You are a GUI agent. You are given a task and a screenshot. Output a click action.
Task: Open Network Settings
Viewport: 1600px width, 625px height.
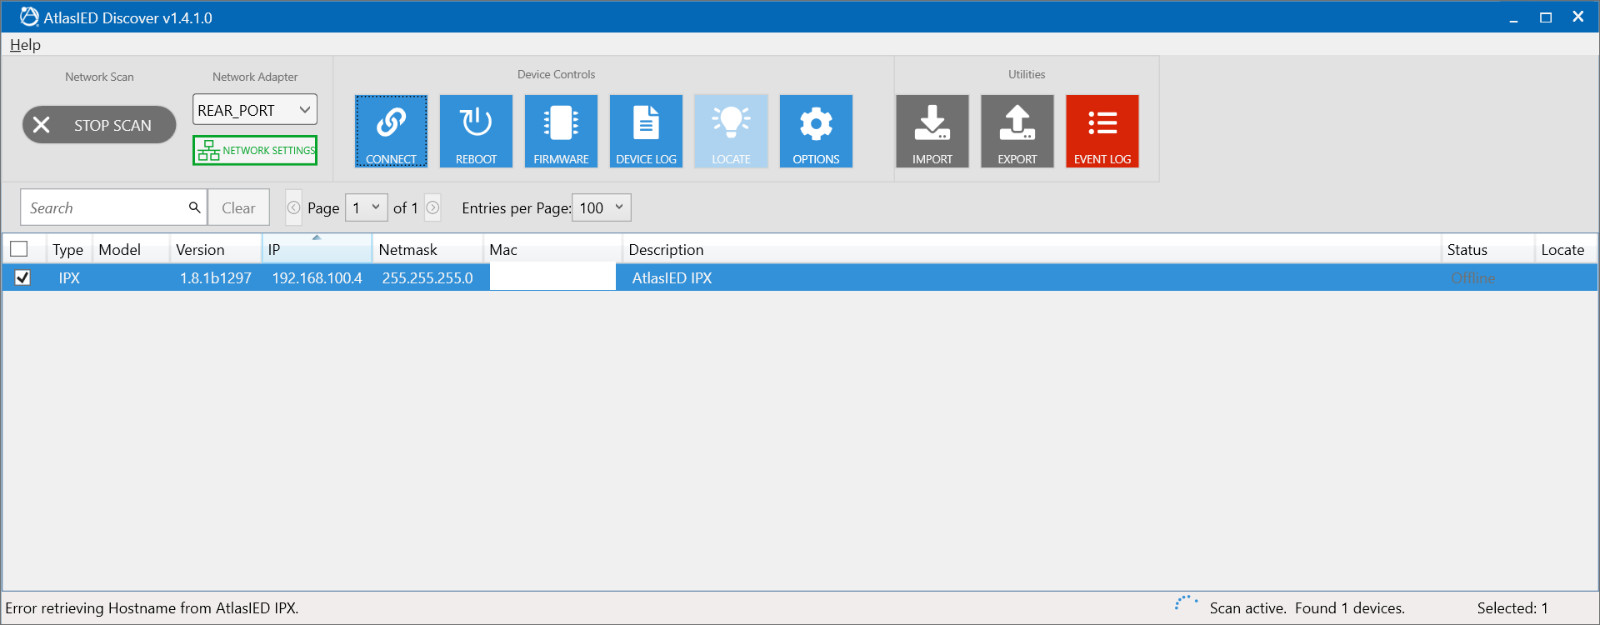pyautogui.click(x=255, y=151)
